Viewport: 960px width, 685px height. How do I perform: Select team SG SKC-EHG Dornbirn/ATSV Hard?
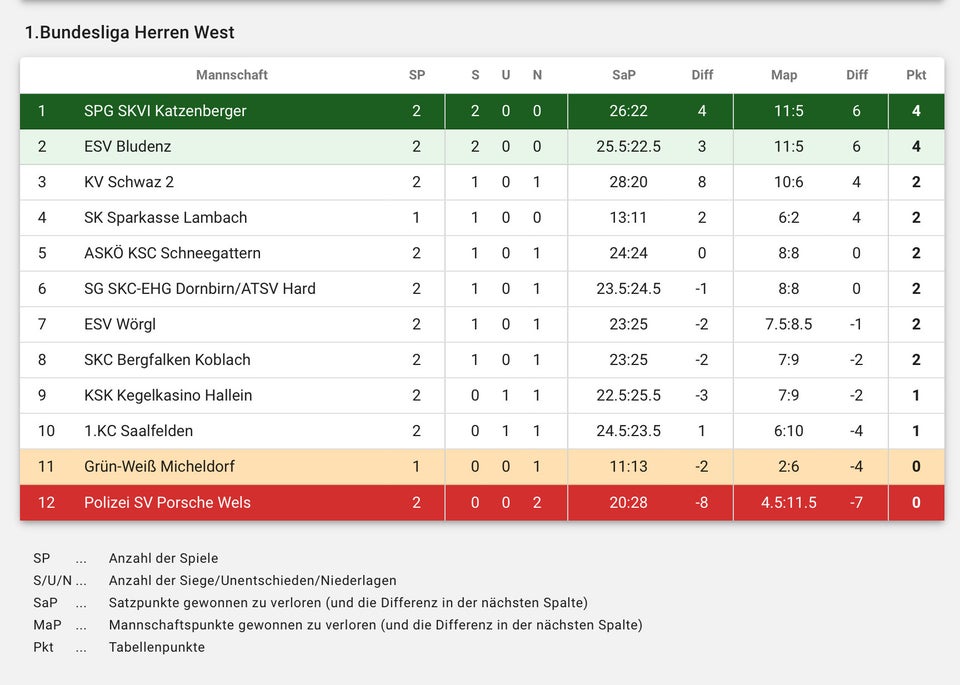(200, 288)
